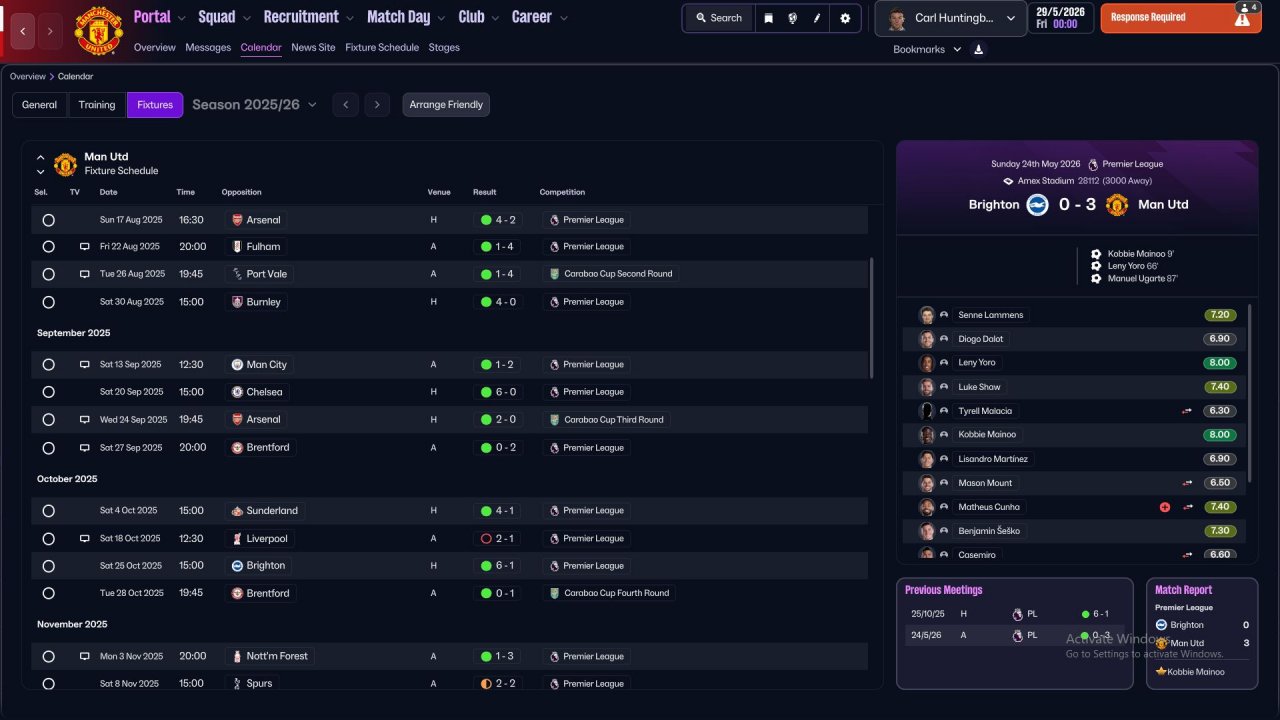Open the Search button
This screenshot has height=720, width=1280.
point(718,18)
